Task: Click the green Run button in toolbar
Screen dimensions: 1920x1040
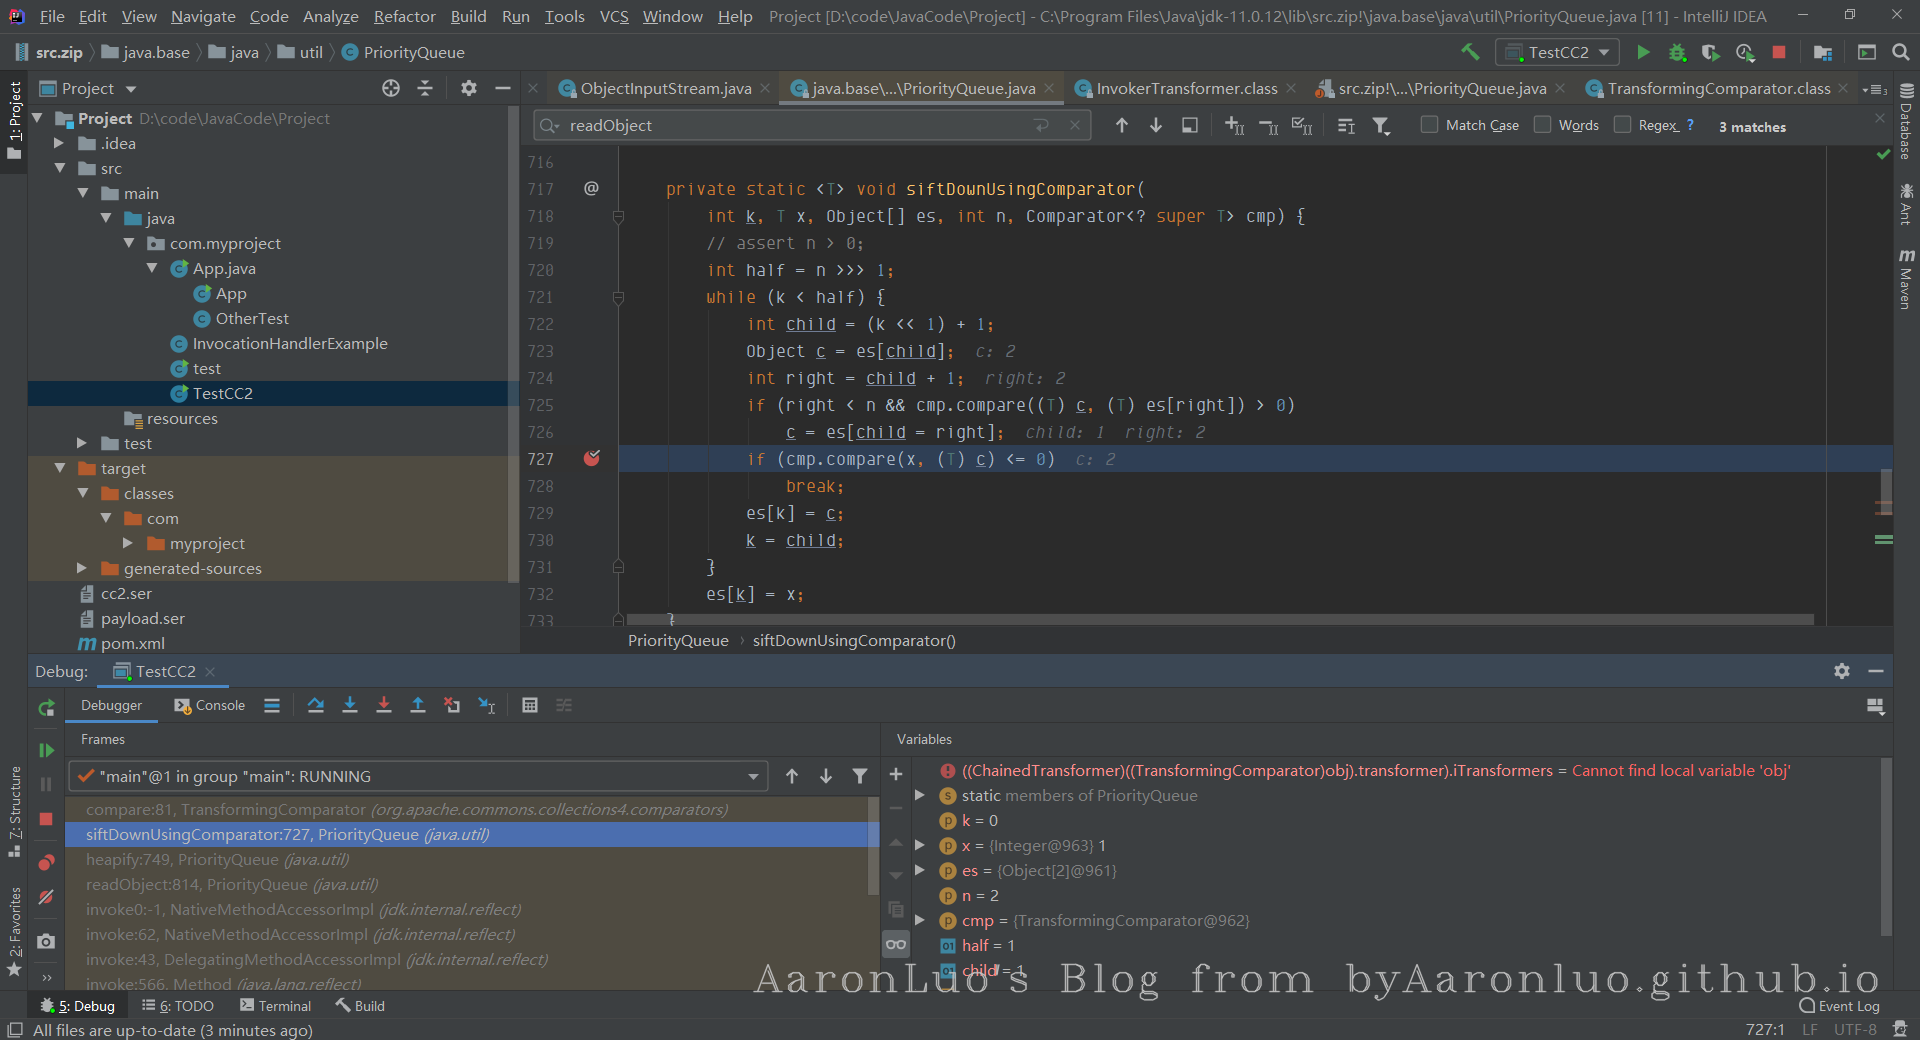Action: [x=1643, y=52]
